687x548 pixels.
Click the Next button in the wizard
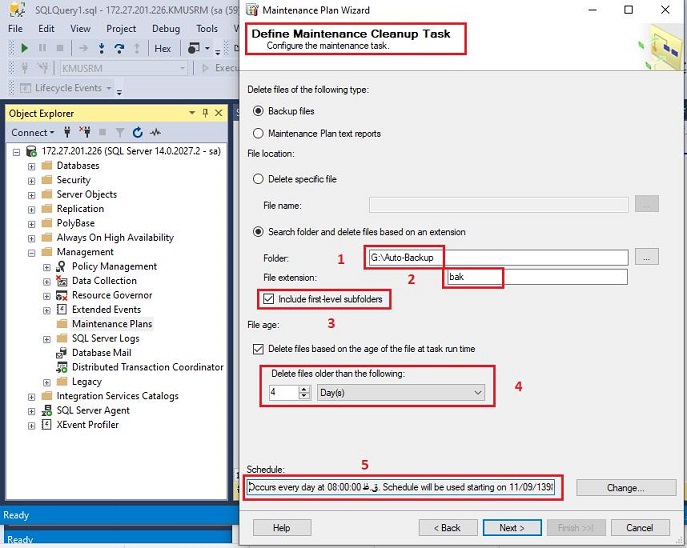coord(511,527)
